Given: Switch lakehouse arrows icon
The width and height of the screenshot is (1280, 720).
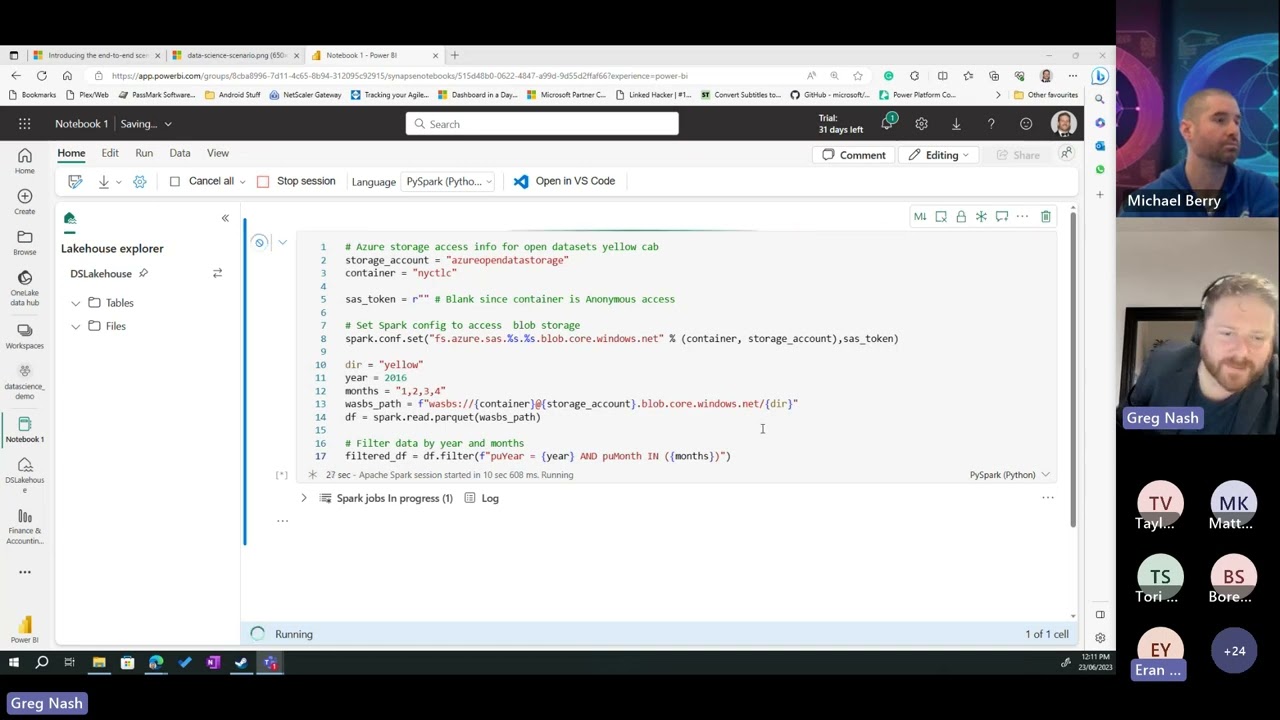Looking at the screenshot, I should [x=217, y=273].
